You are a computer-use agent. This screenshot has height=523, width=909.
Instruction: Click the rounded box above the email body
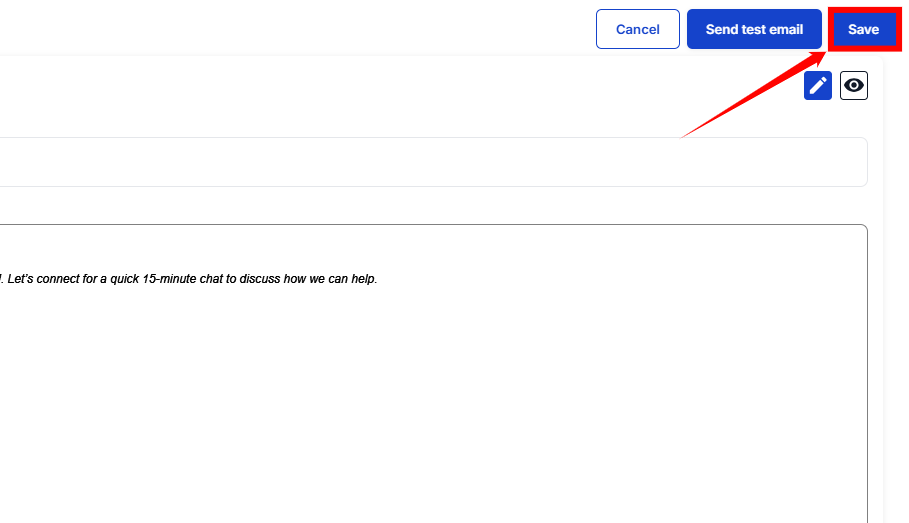tap(430, 162)
